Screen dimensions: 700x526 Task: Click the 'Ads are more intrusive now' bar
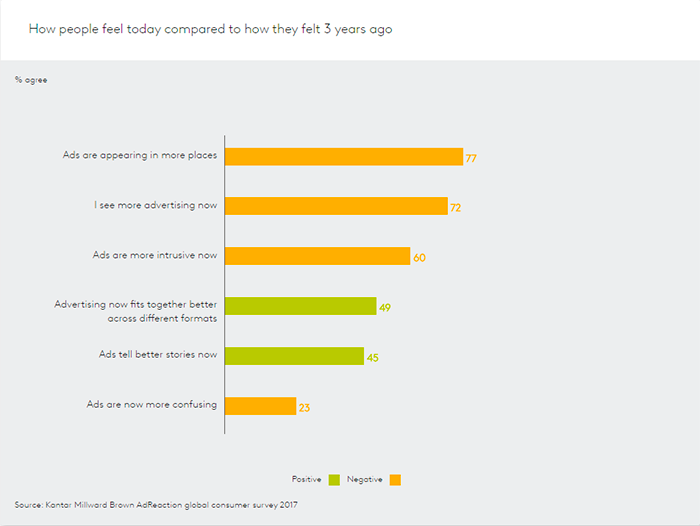pos(317,256)
